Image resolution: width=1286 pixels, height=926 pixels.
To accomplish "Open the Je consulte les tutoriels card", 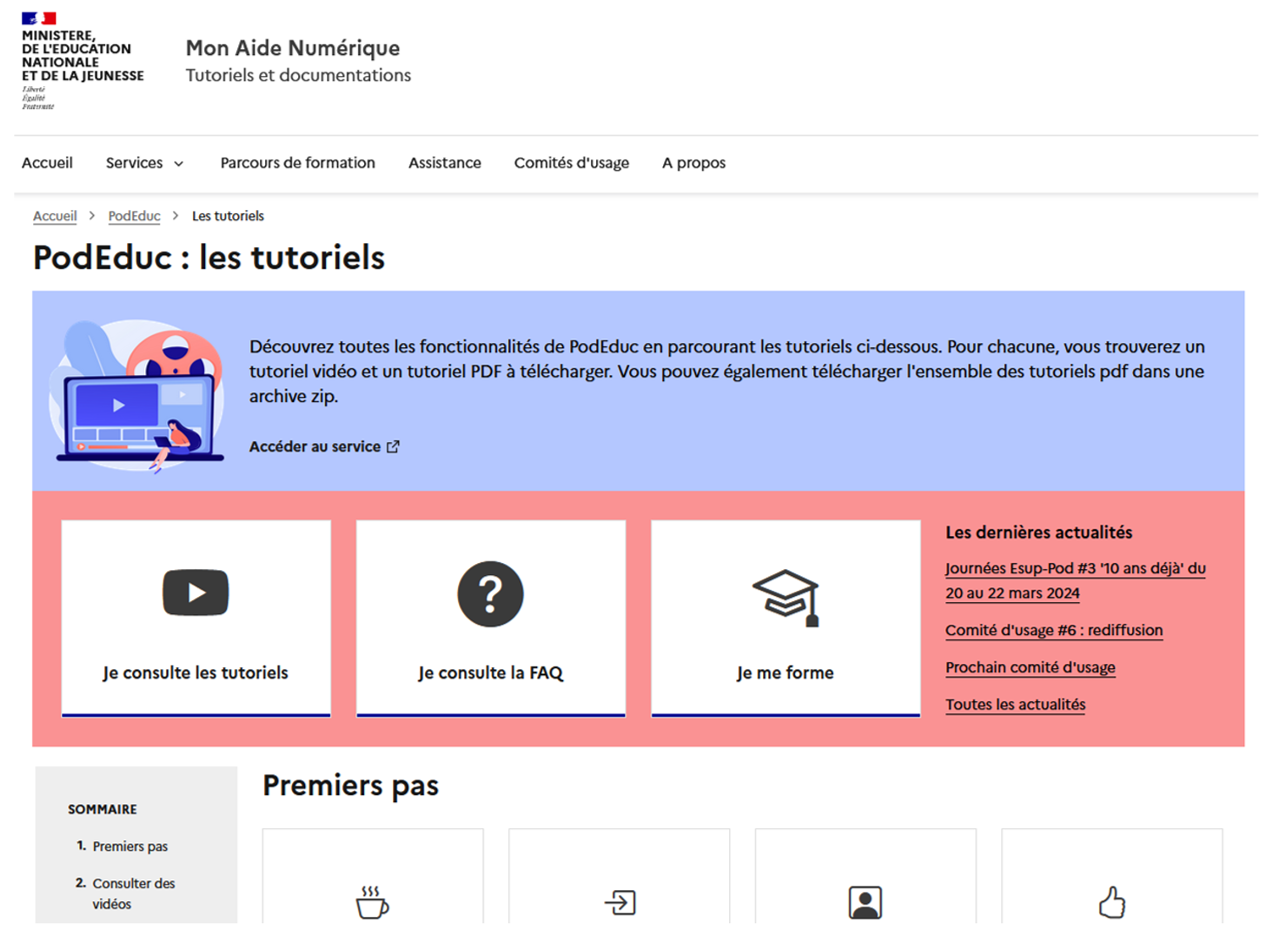I will [x=196, y=618].
